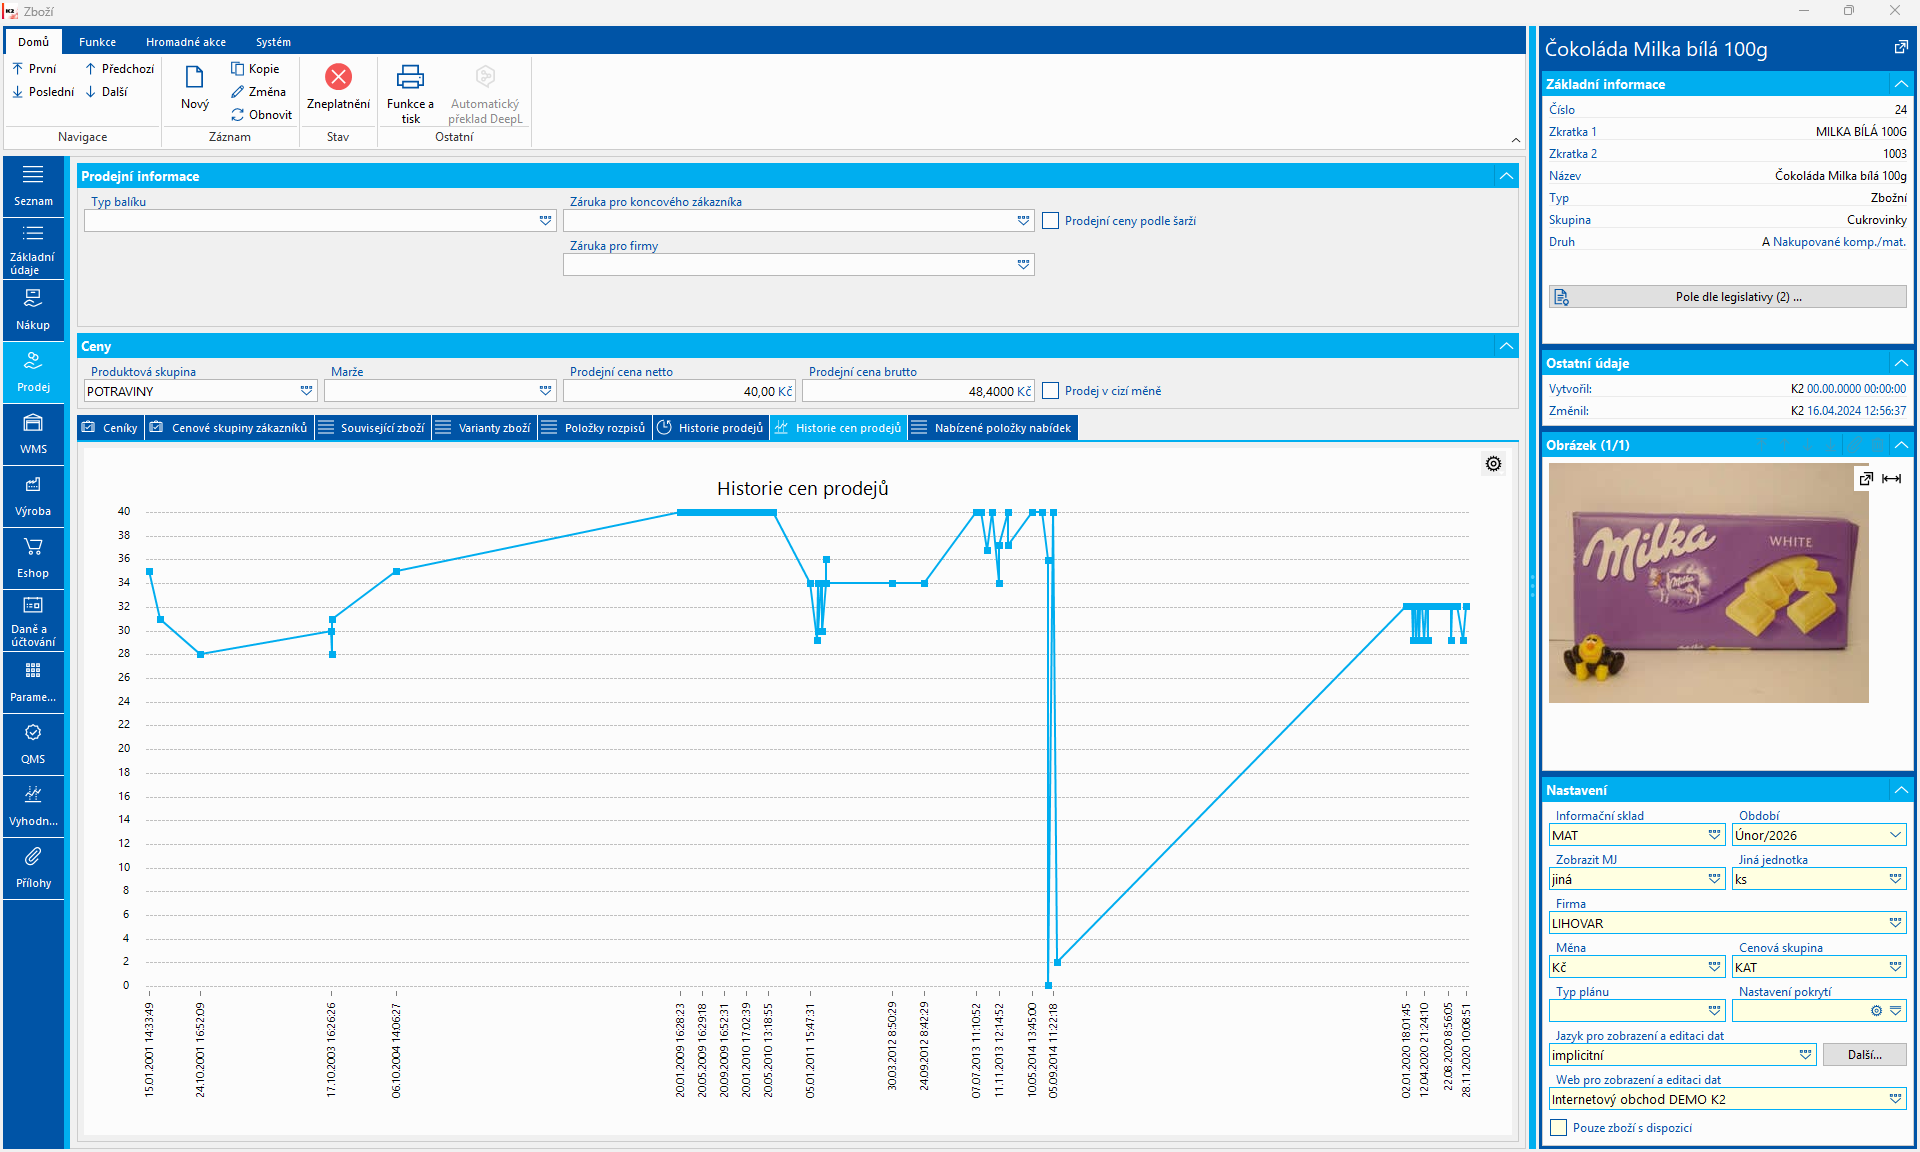1920x1152 pixels.
Task: Open Záruka pro firmy dropdown
Action: 1023,265
